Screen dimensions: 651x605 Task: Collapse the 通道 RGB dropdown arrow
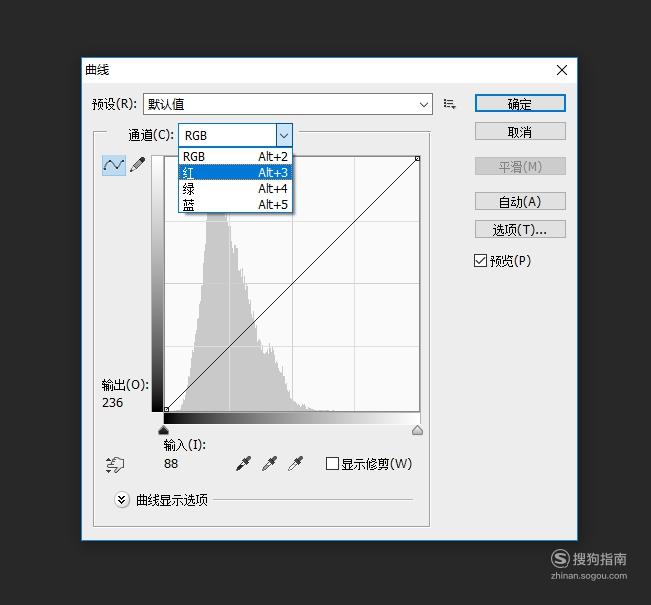[284, 135]
